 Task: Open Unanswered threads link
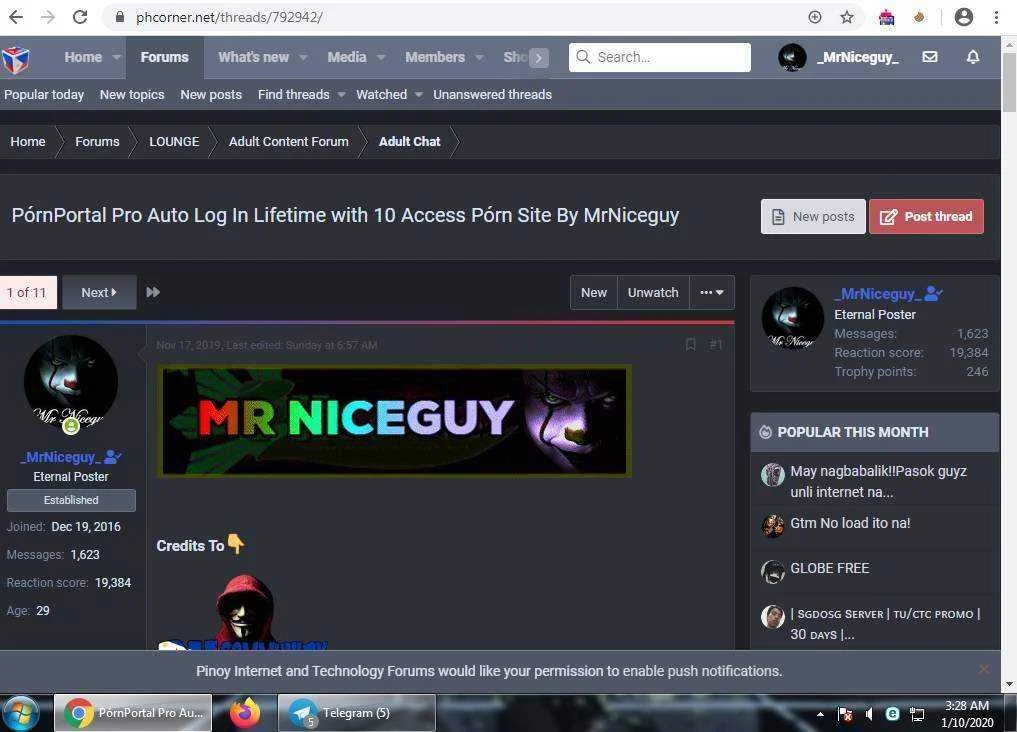492,95
